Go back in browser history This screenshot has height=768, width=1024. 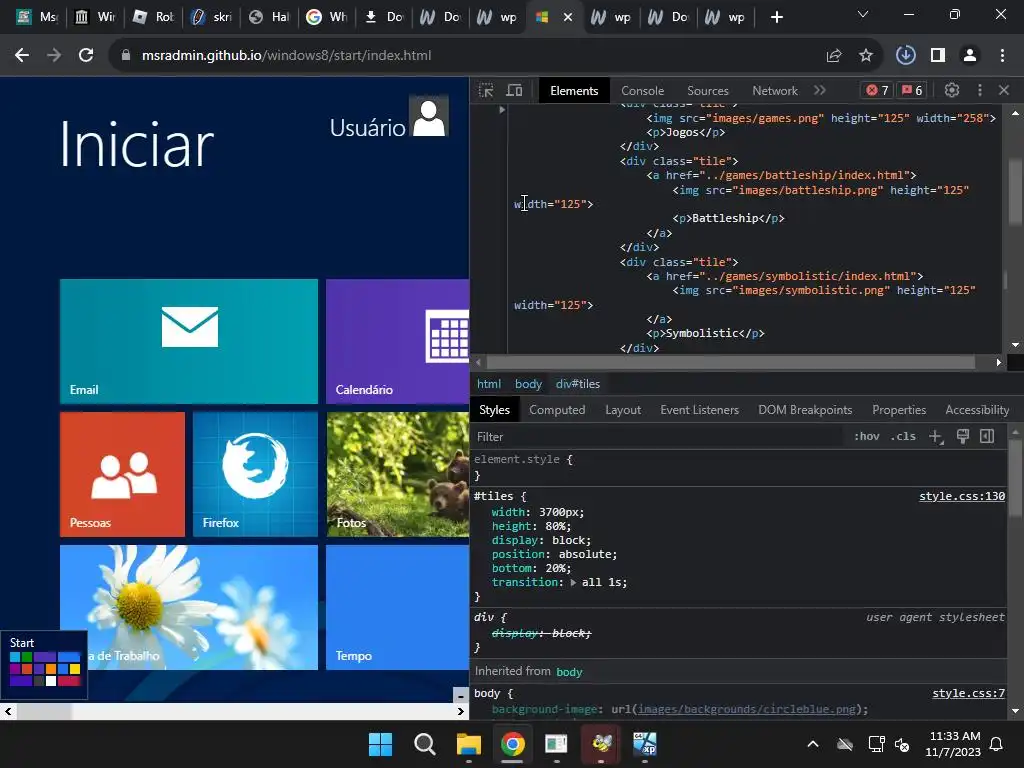coord(22,56)
